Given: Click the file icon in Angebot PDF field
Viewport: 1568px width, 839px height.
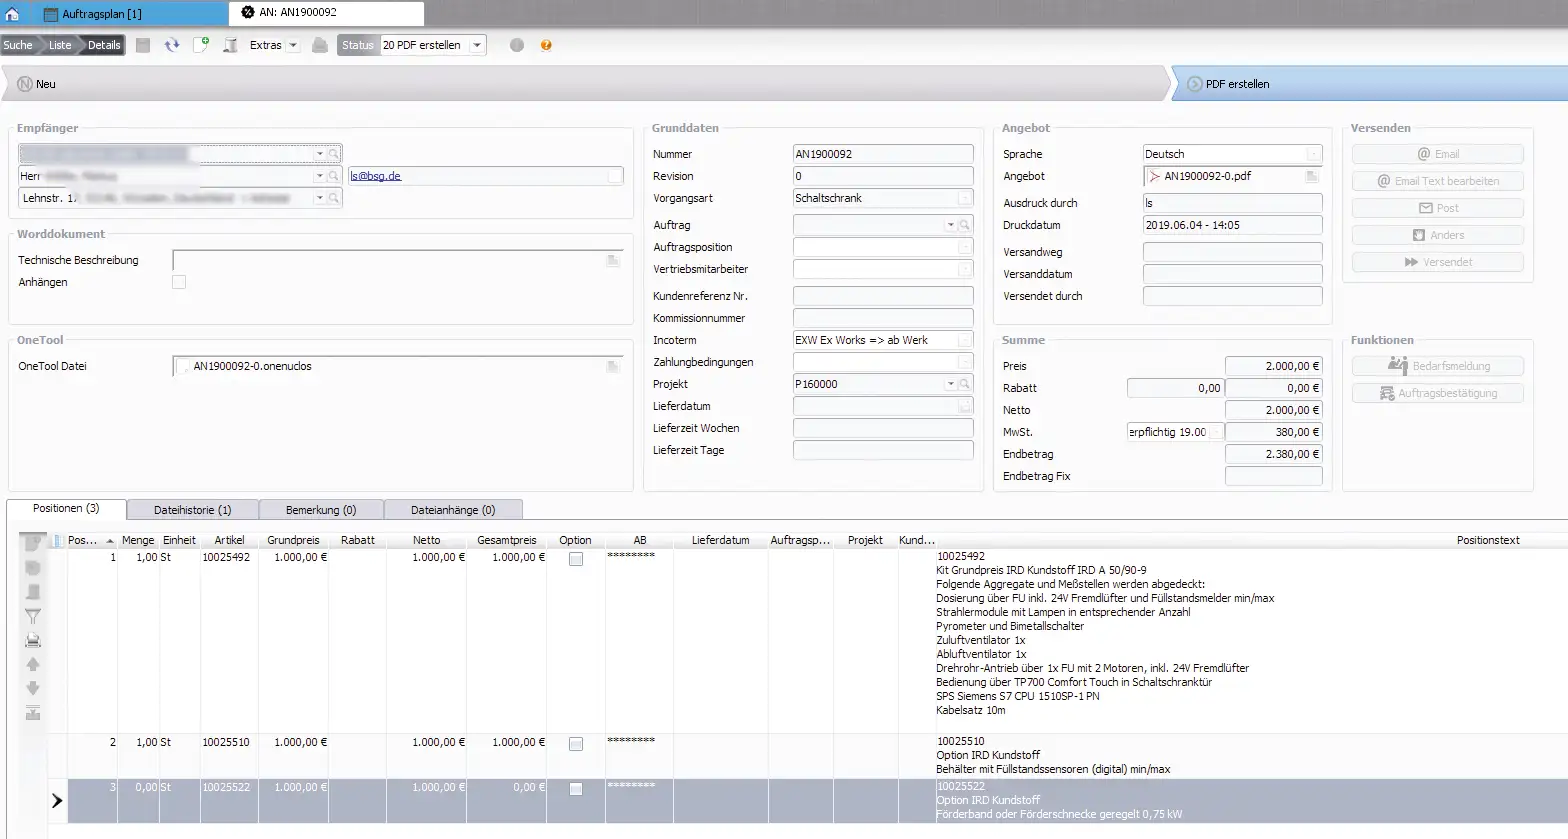Looking at the screenshot, I should [x=1312, y=176].
